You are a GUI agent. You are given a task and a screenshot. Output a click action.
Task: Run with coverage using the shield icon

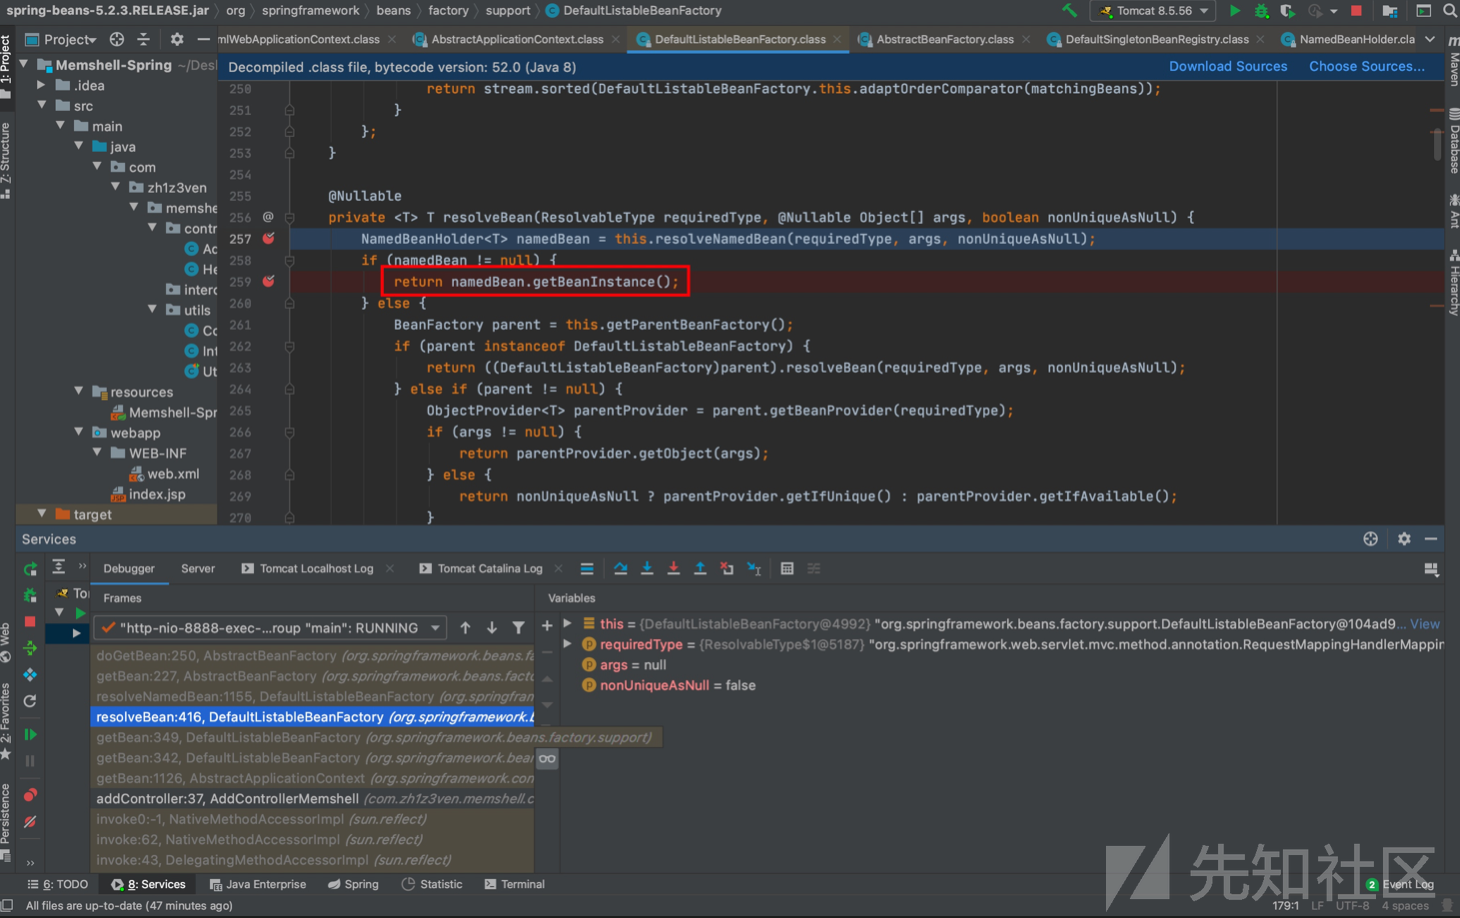(1287, 11)
